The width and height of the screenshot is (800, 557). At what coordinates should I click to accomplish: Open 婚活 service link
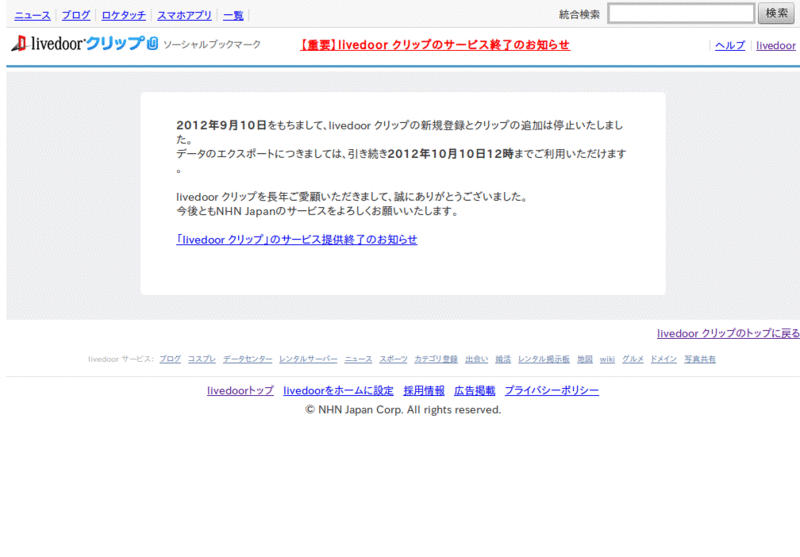point(503,359)
